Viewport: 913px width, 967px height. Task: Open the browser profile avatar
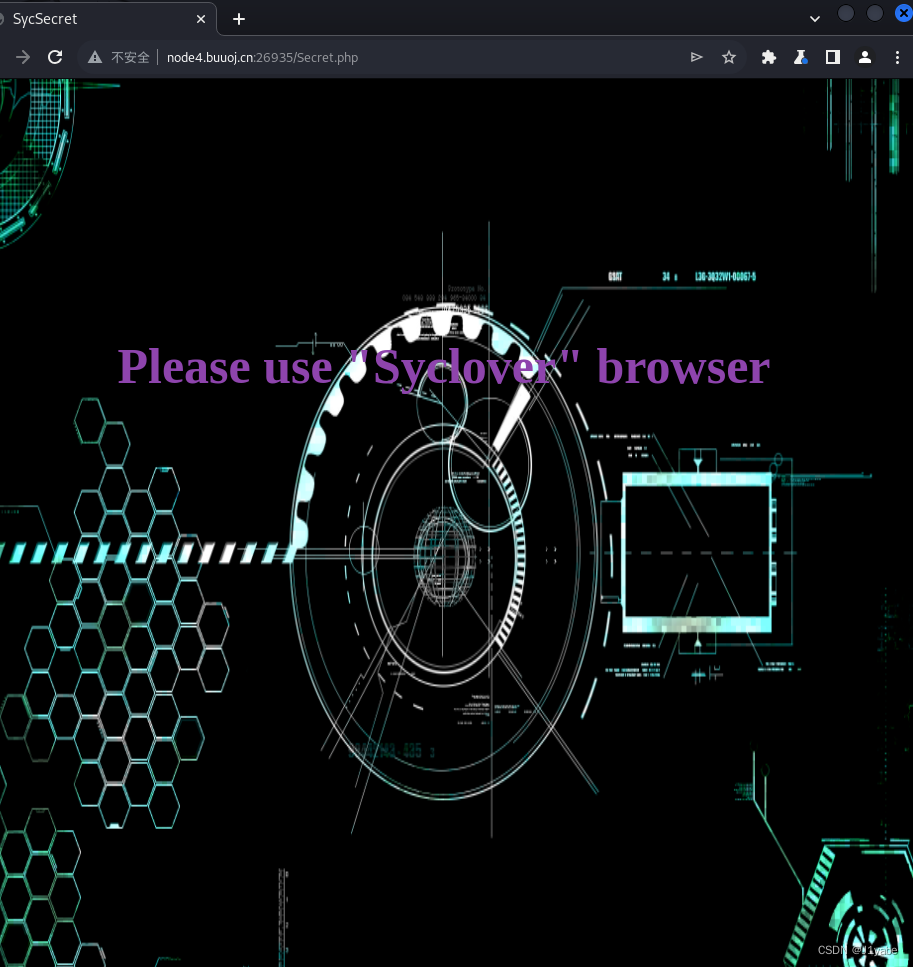click(864, 57)
